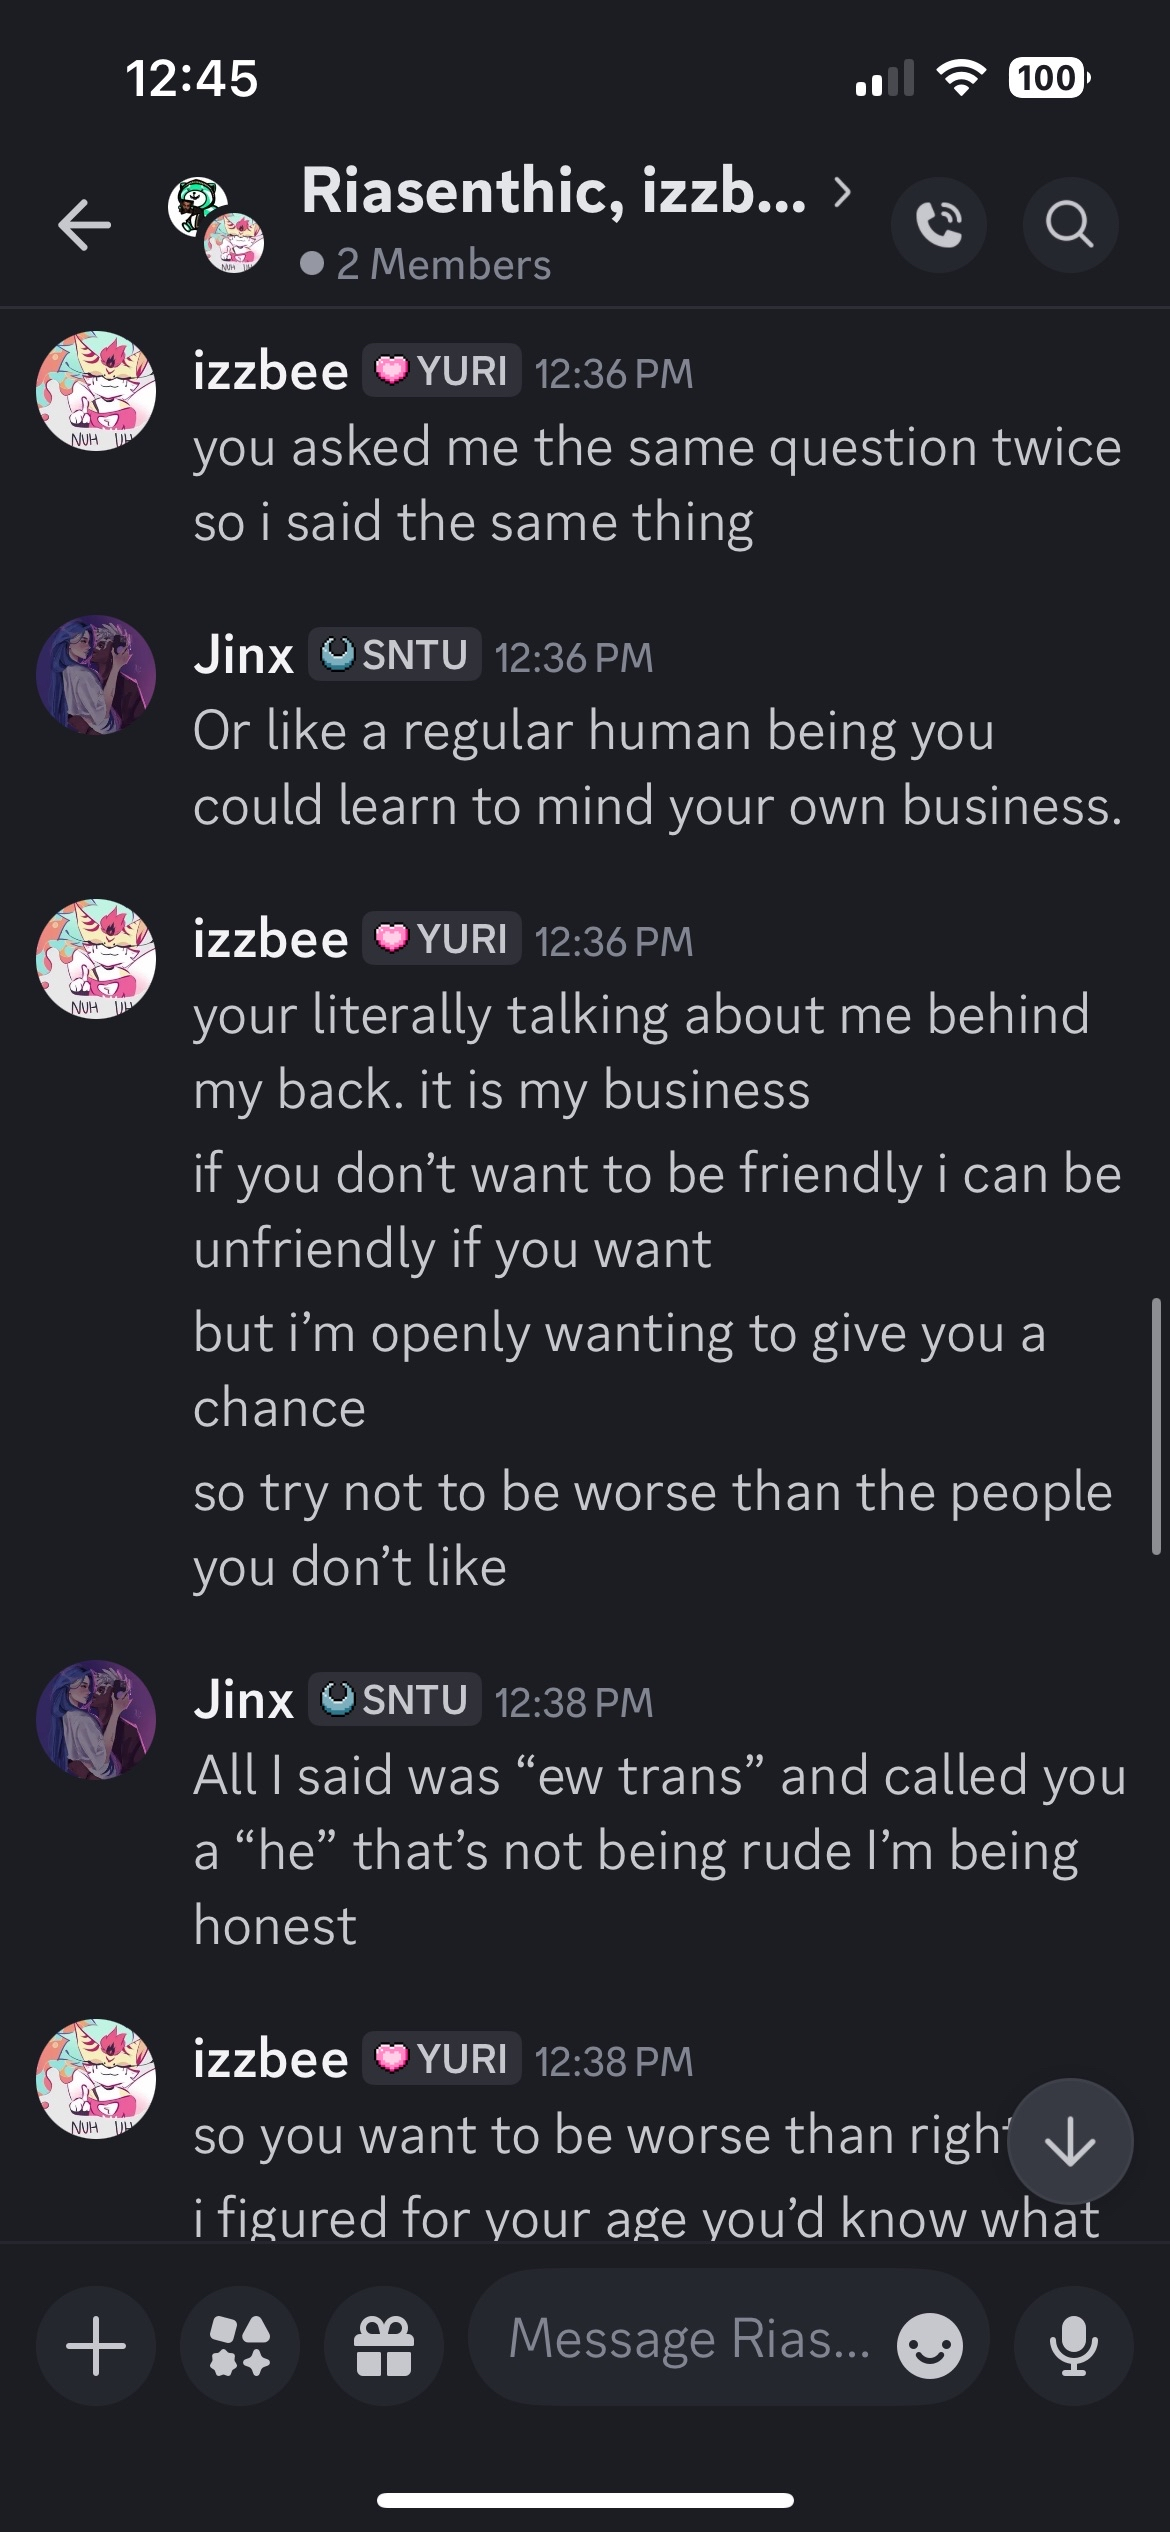Expand group details chevron next to title
The width and height of the screenshot is (1170, 2532).
click(x=843, y=191)
